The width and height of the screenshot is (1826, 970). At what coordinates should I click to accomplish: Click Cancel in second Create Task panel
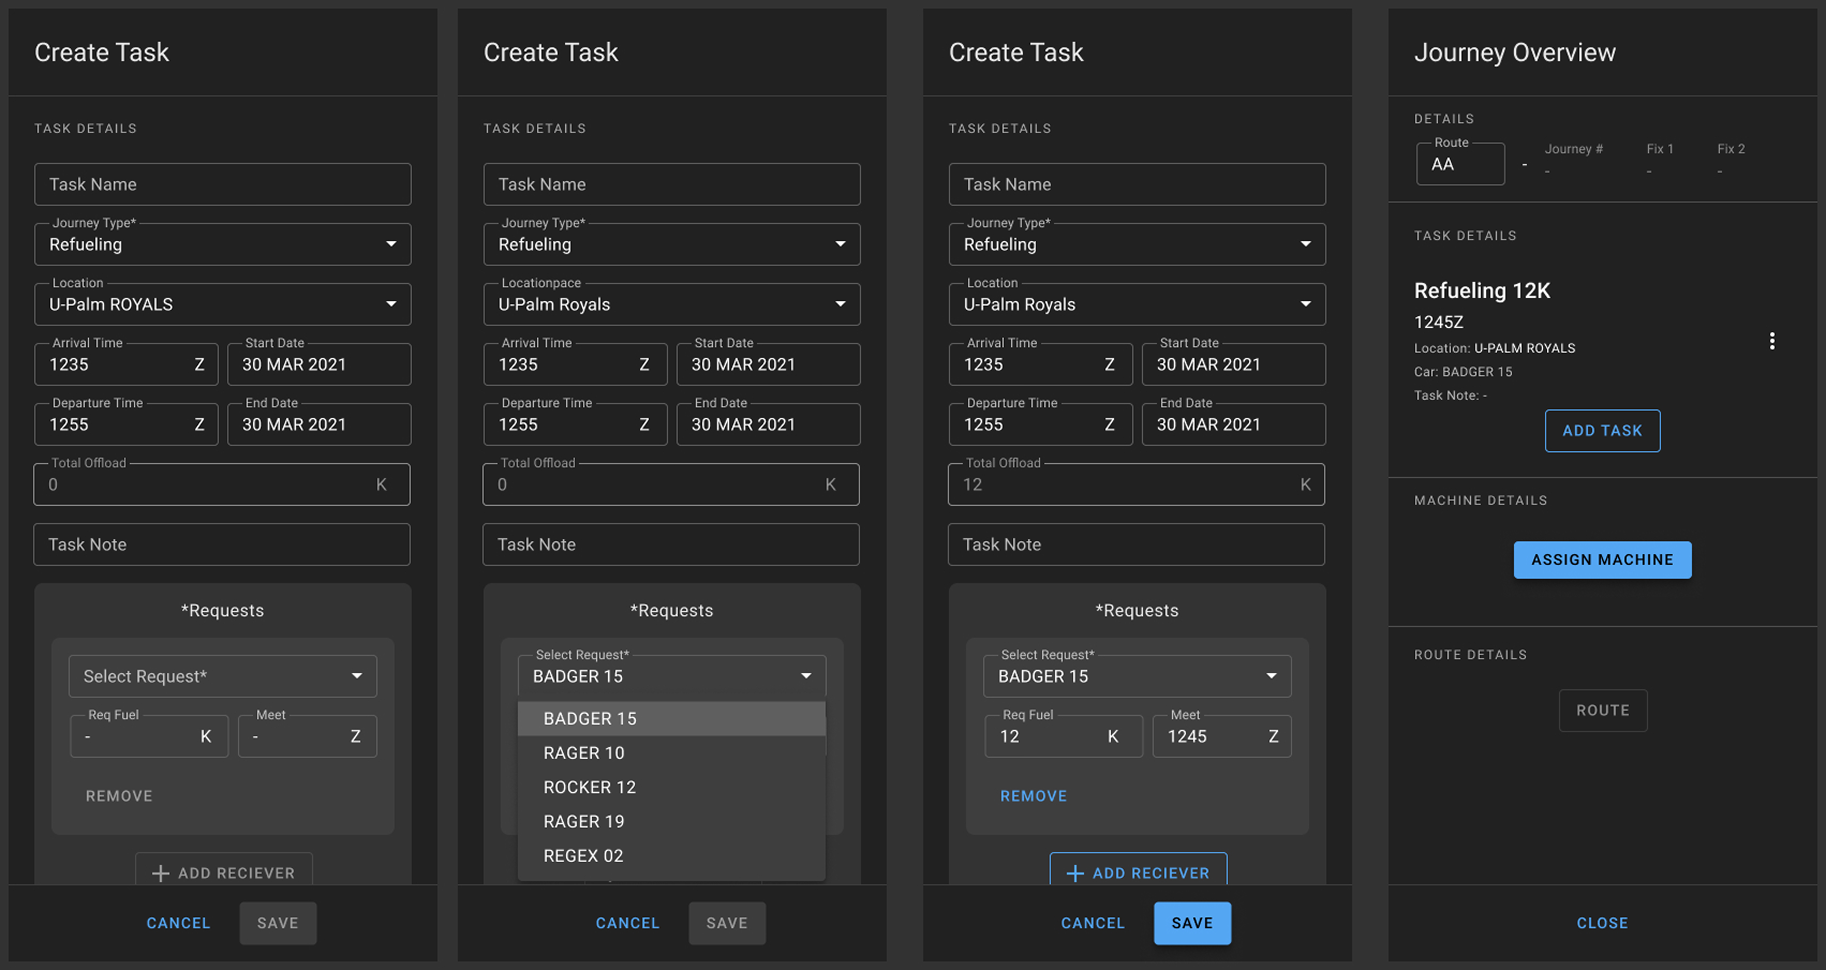click(x=627, y=923)
